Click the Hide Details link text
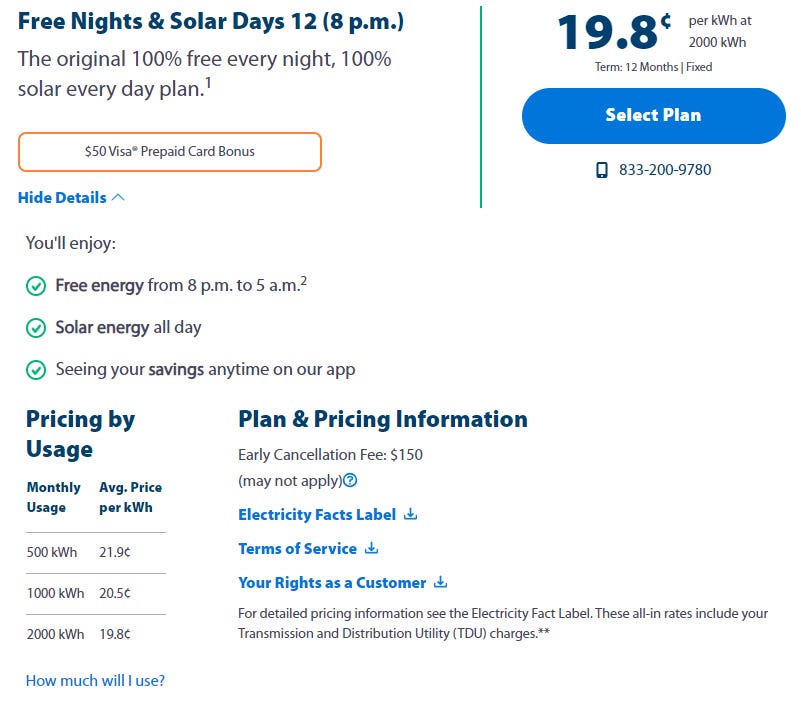This screenshot has width=801, height=701. coord(62,198)
